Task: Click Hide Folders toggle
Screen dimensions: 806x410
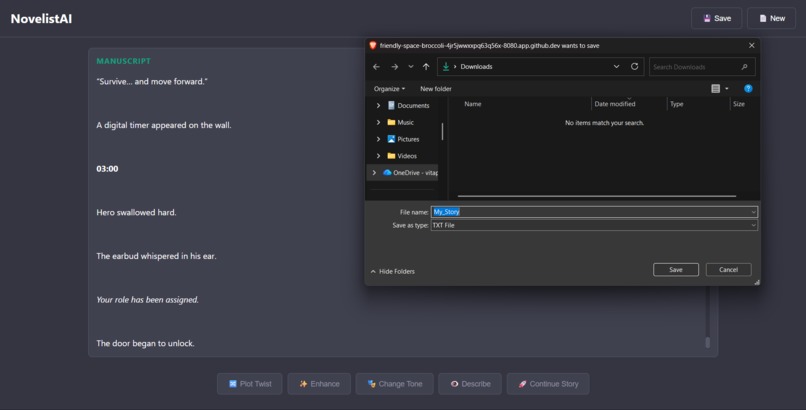Action: tap(392, 271)
